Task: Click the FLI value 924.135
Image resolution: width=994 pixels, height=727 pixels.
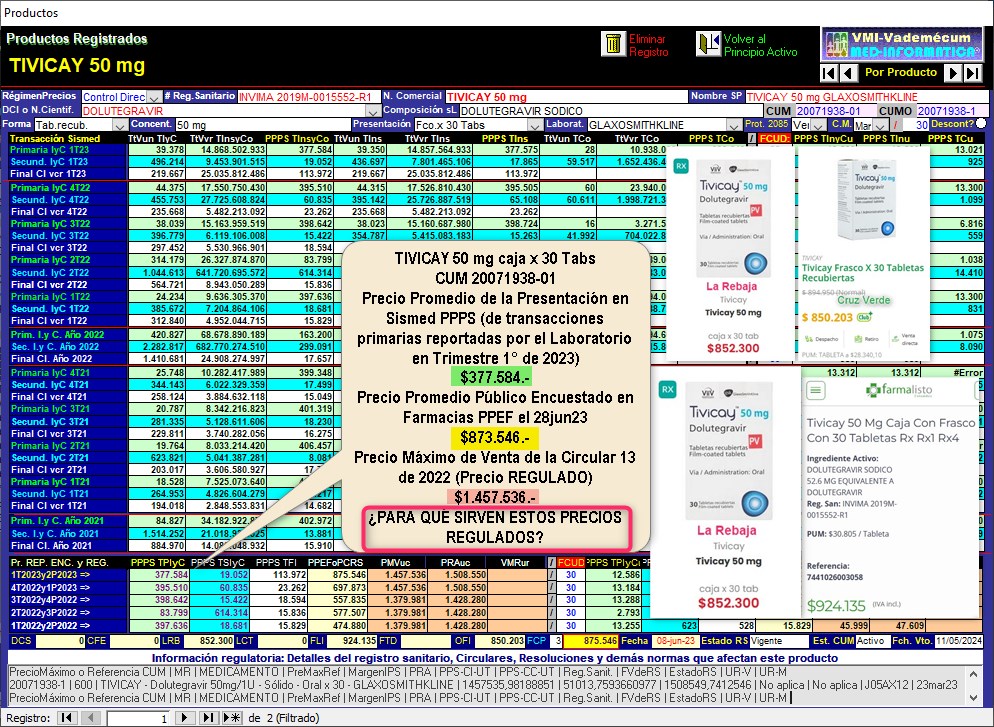Action: [x=352, y=641]
